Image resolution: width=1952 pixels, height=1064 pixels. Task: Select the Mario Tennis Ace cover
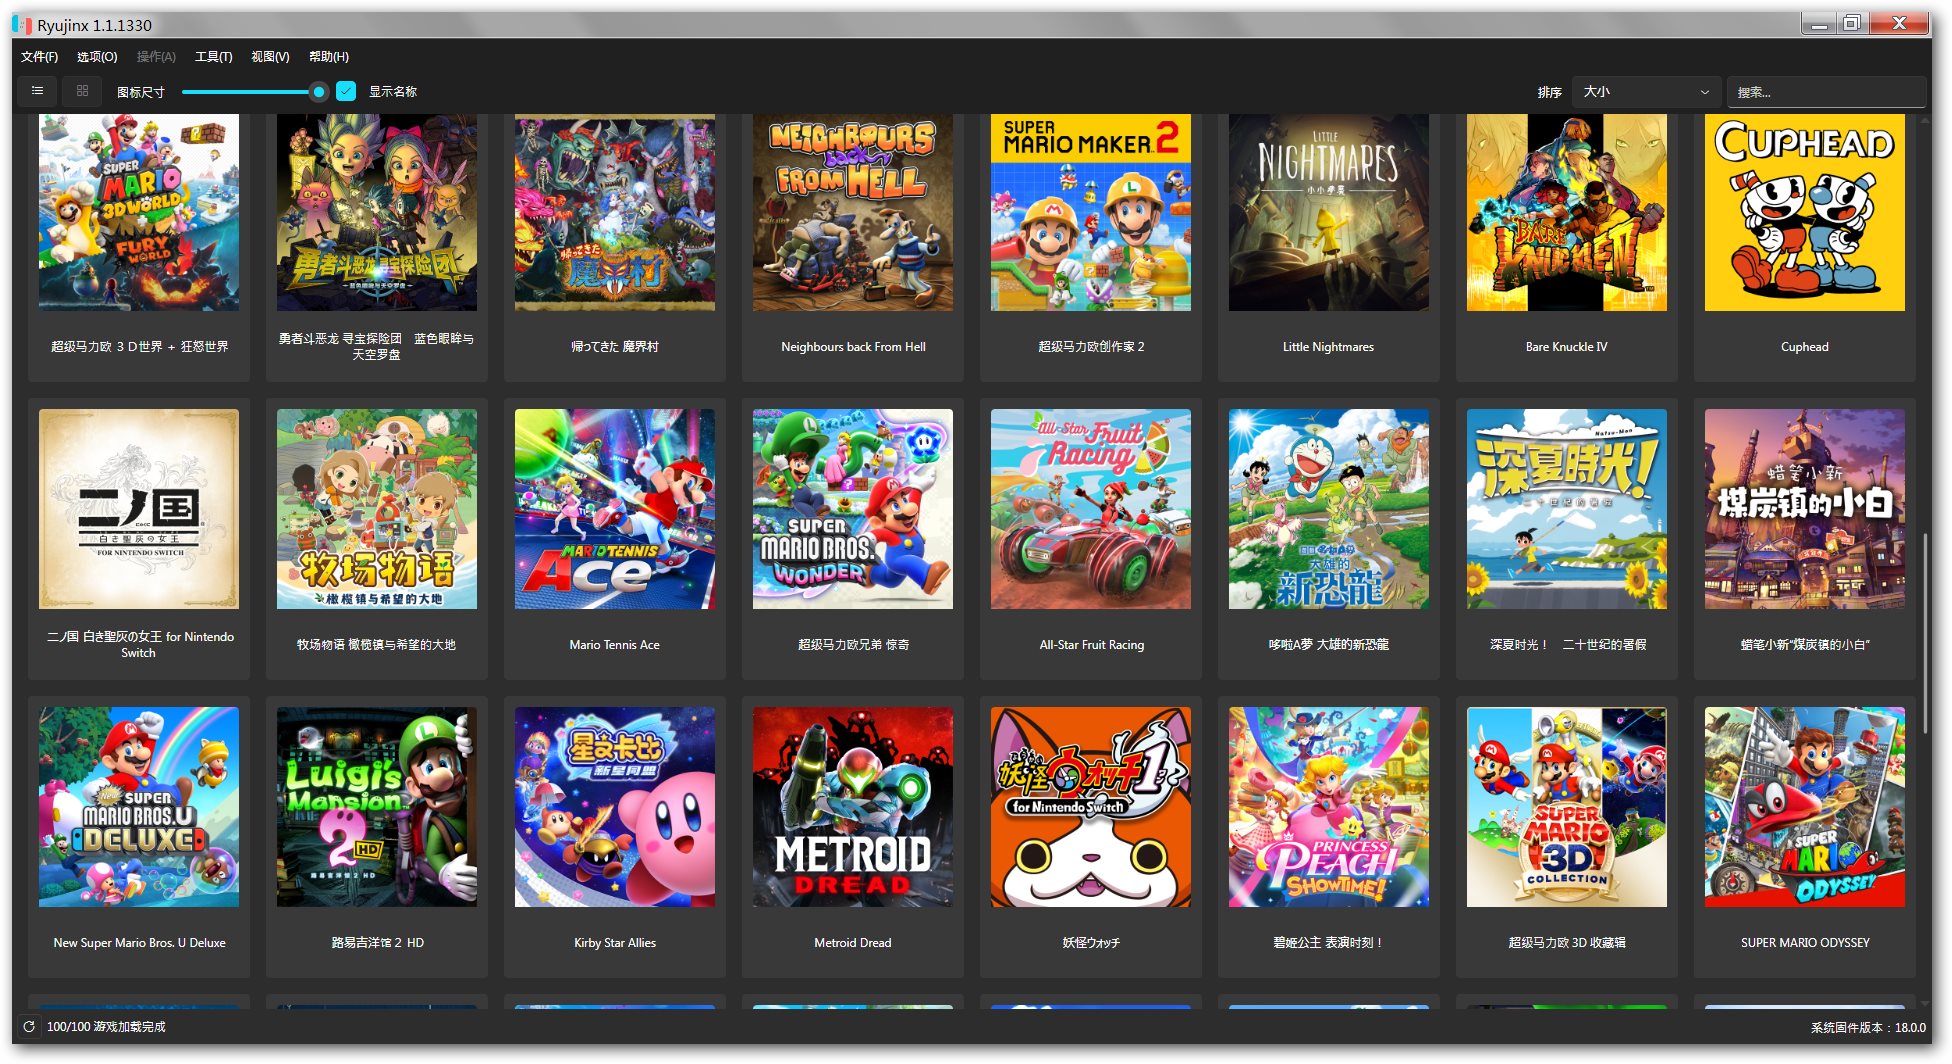tap(614, 509)
